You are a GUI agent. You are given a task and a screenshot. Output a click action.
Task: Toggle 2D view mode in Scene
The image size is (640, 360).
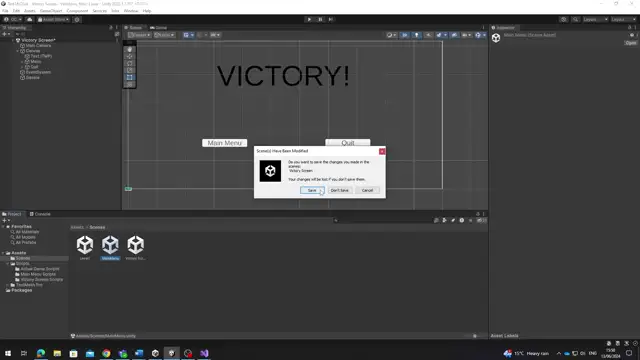(404, 35)
